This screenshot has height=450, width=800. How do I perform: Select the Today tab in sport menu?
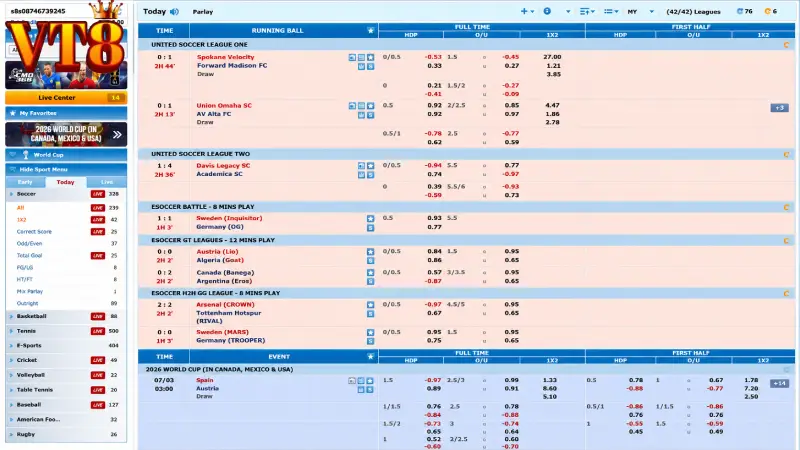click(65, 182)
